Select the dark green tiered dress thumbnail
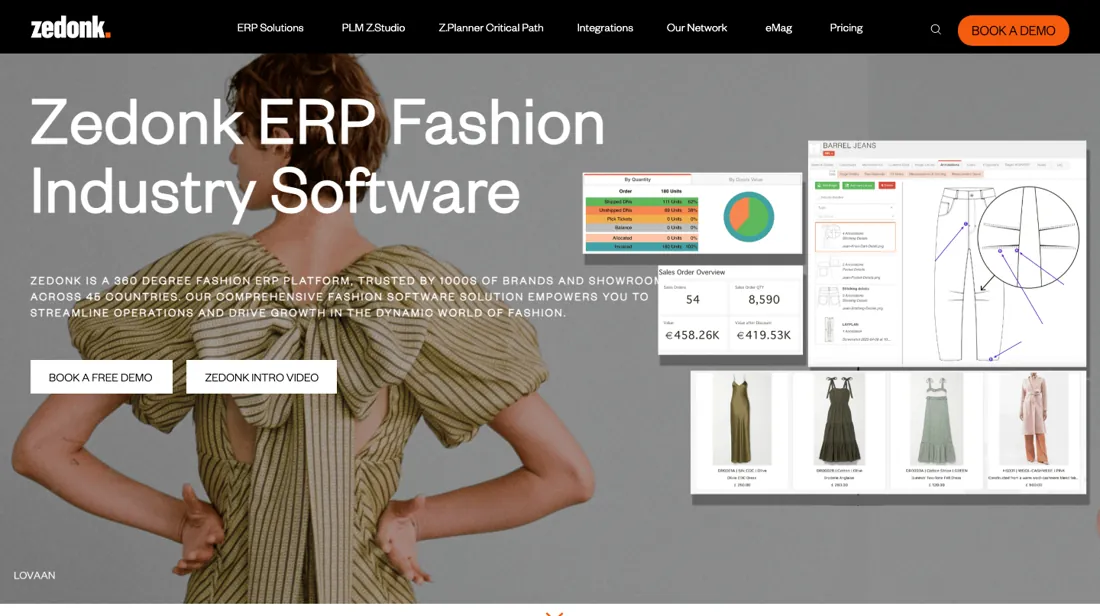1100x616 pixels. point(838,419)
